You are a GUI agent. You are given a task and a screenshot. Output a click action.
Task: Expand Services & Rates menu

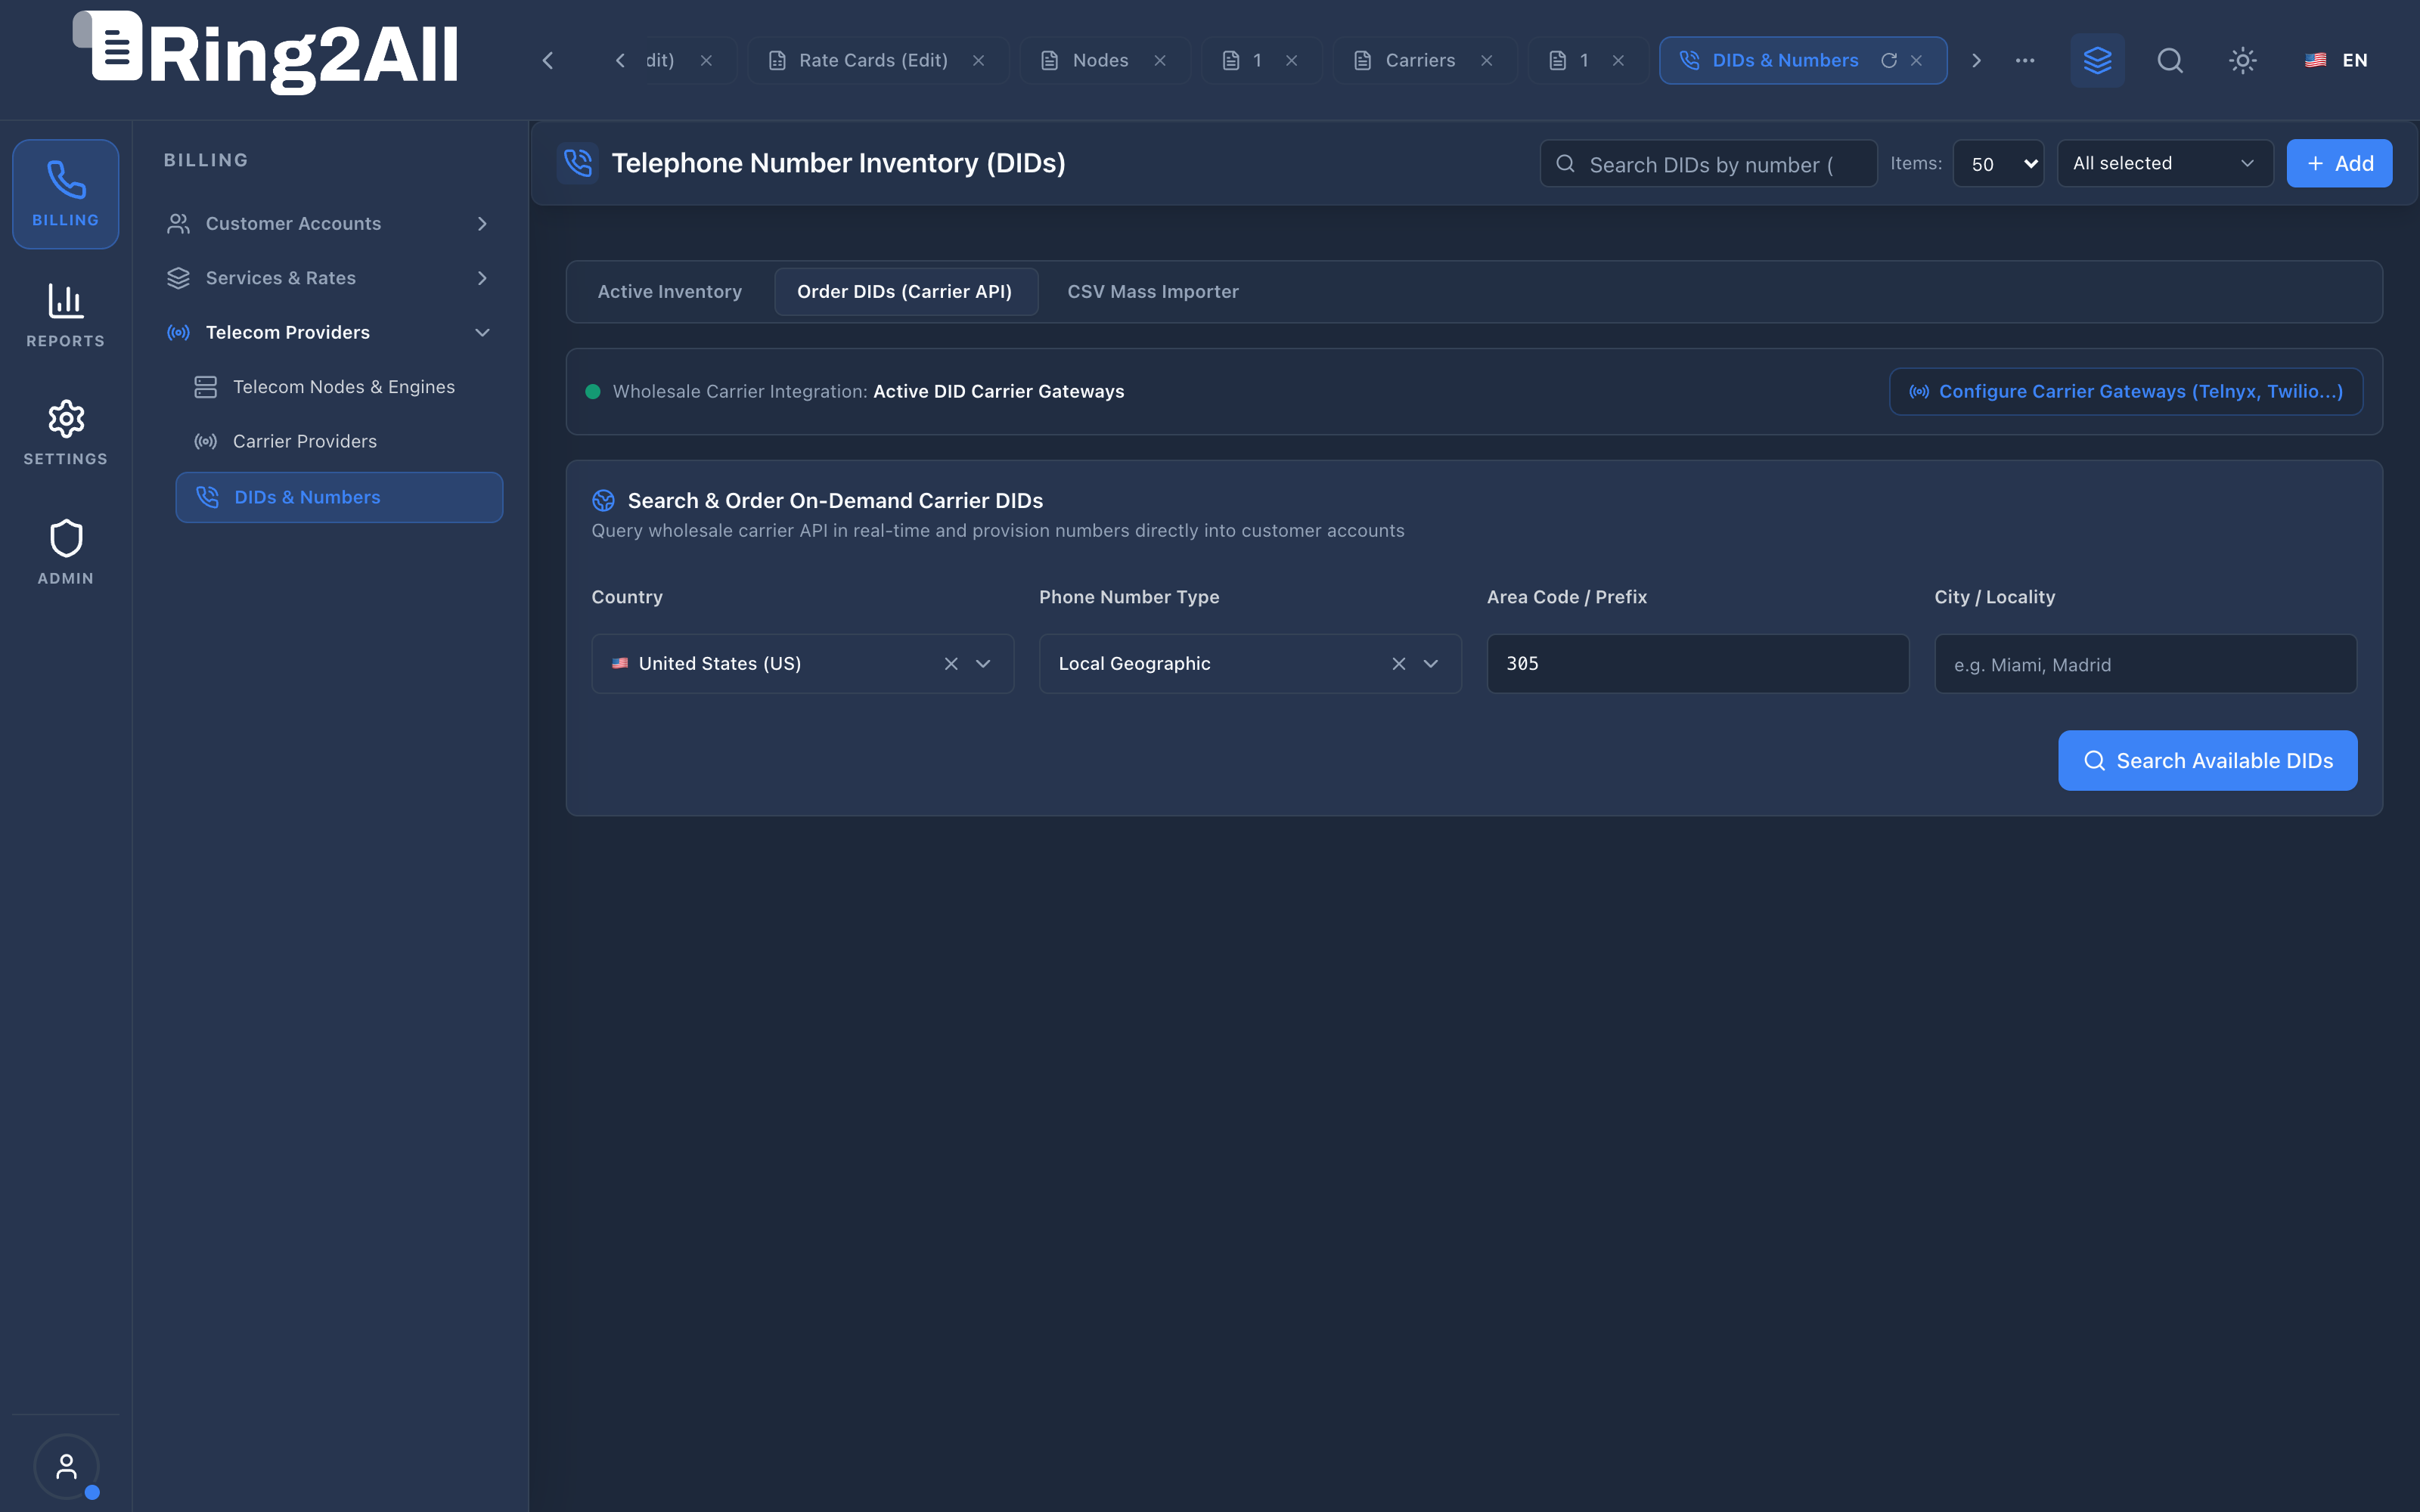tap(330, 278)
